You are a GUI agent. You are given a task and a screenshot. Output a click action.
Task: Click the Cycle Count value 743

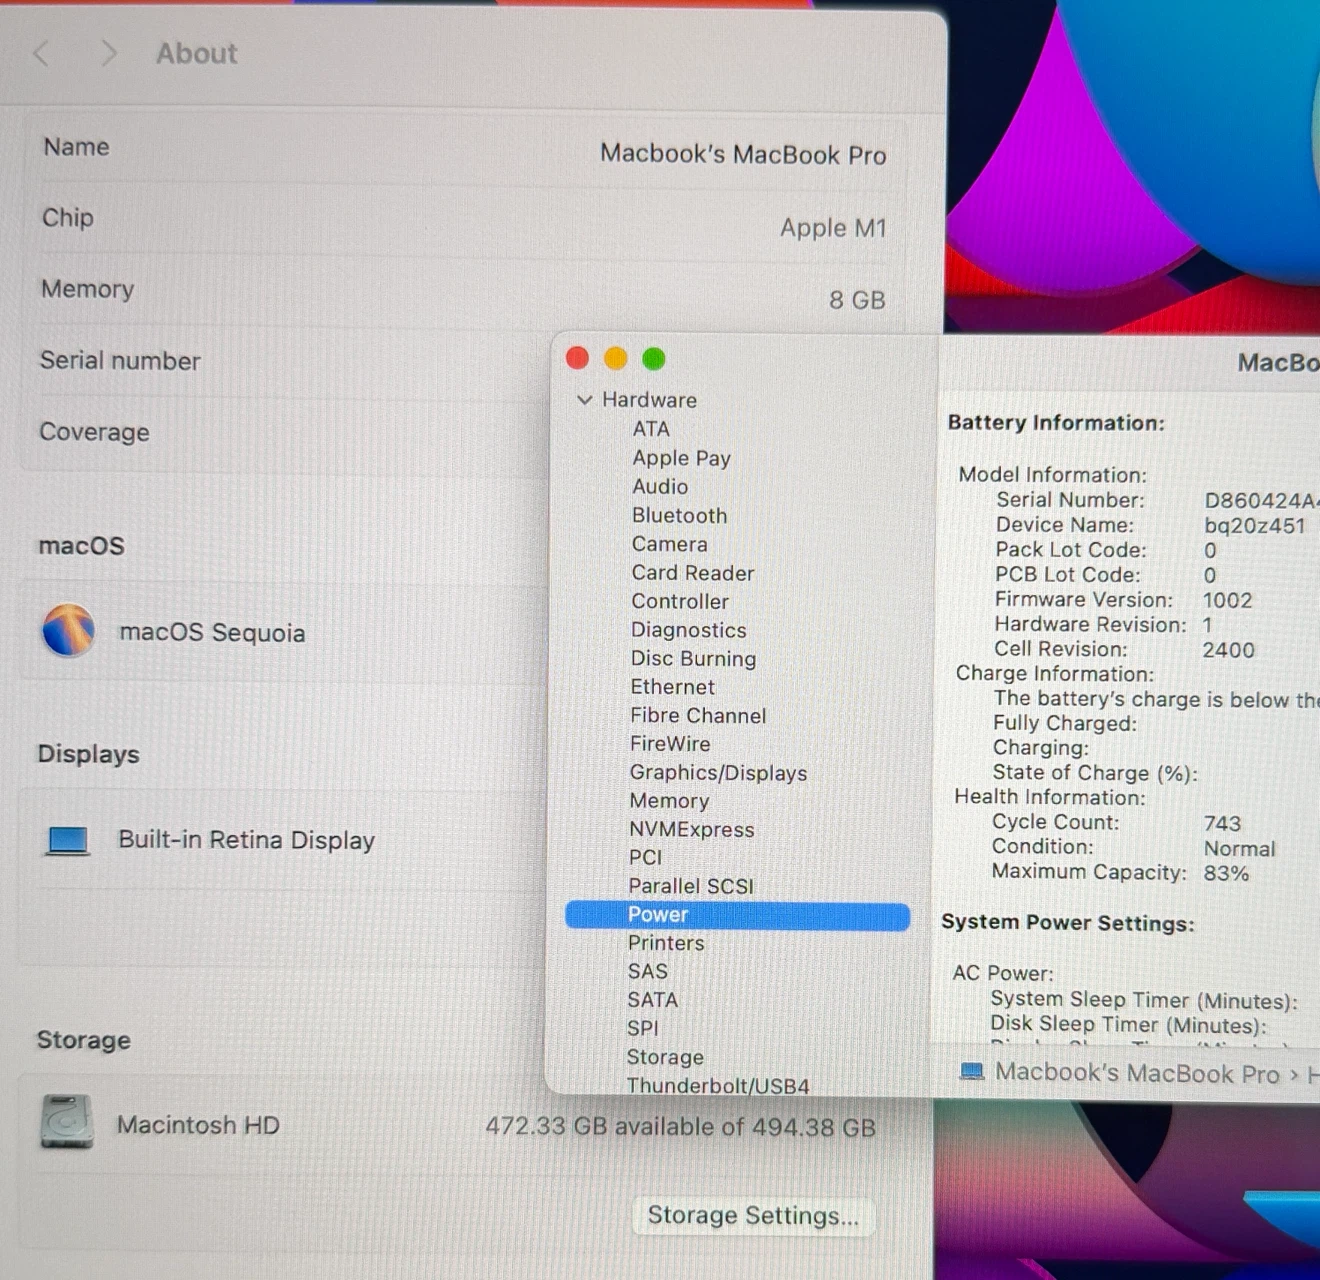1222,823
